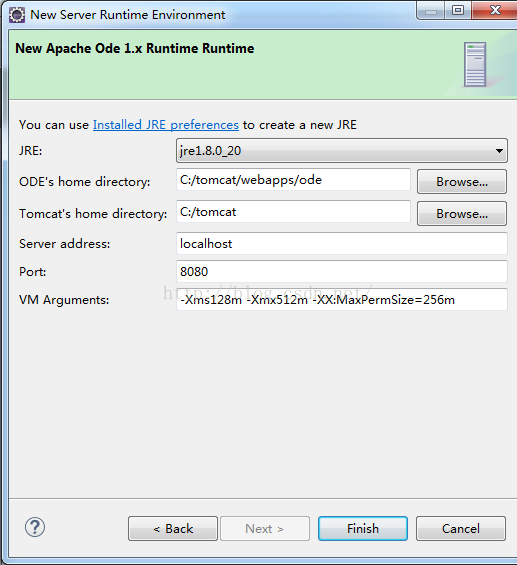The width and height of the screenshot is (517, 565).
Task: Click the Eclipse icon in title bar
Action: coord(17,15)
